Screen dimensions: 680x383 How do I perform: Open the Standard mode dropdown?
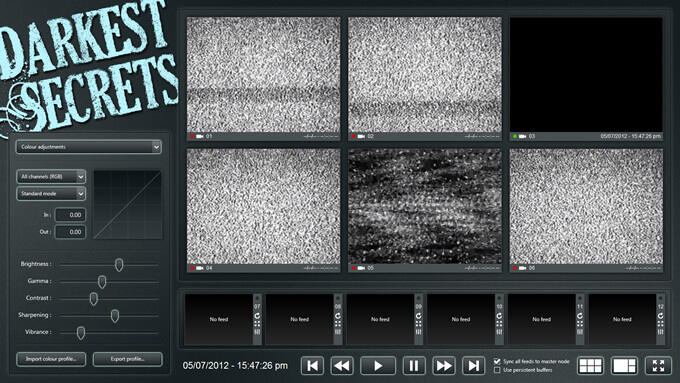[x=51, y=193]
